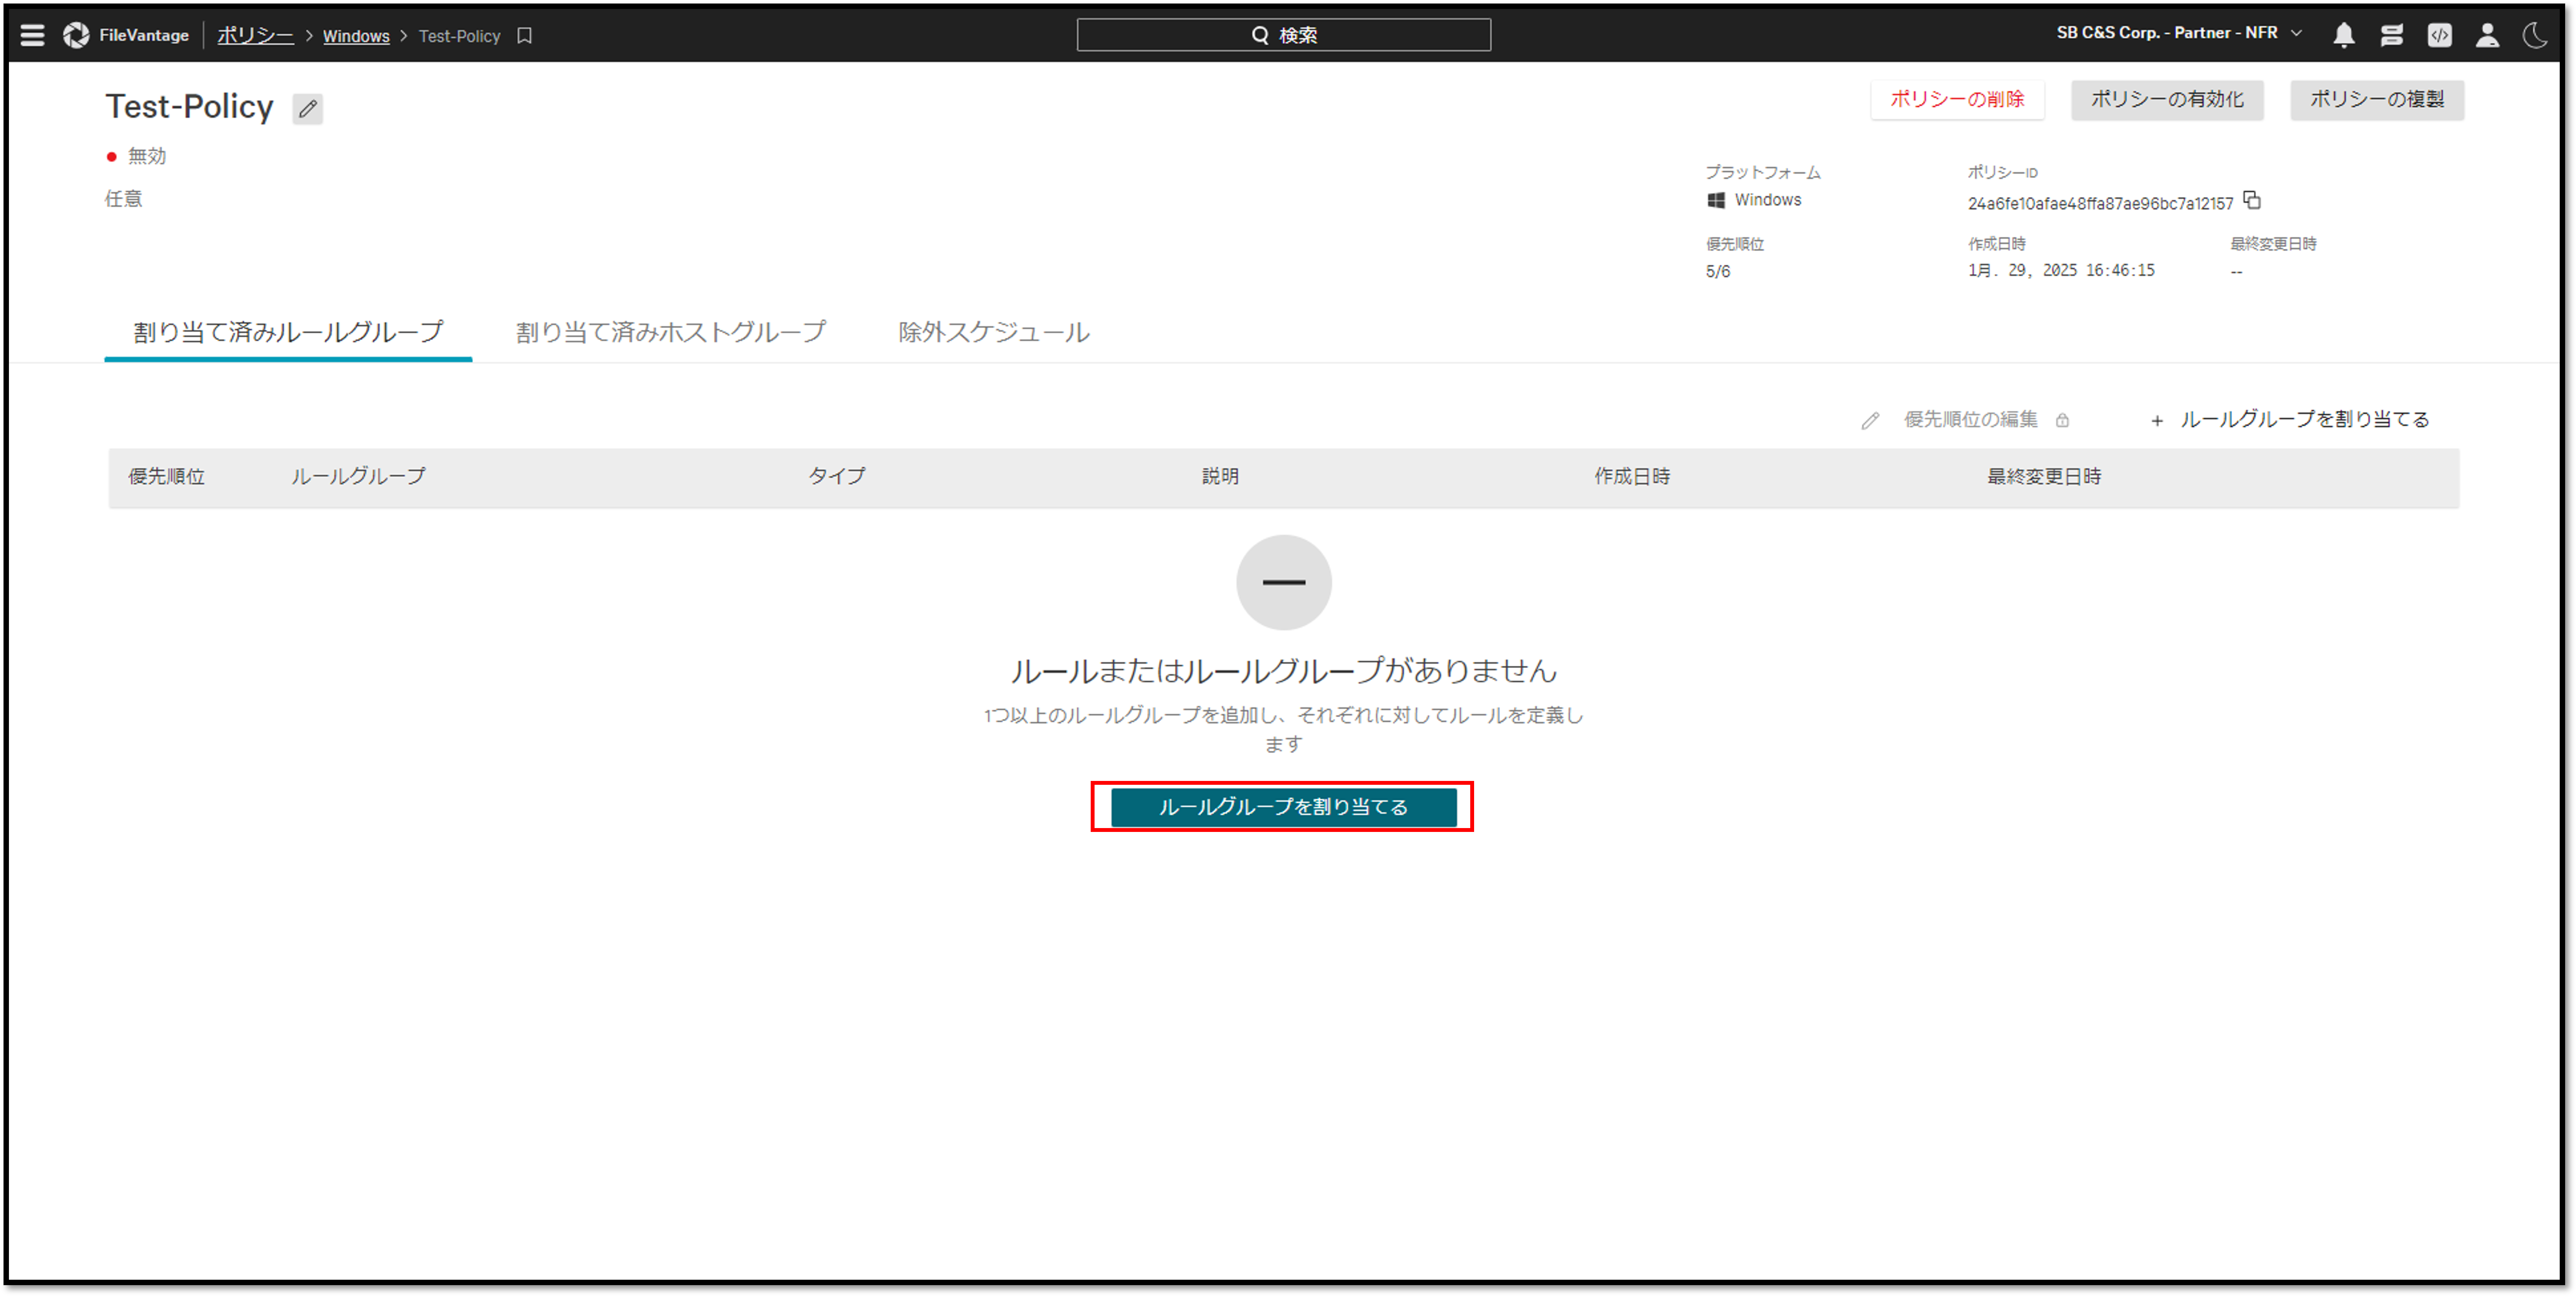Click the ルールまたはルールグループがありません message
The width and height of the screenshot is (2576, 1296).
click(1283, 671)
